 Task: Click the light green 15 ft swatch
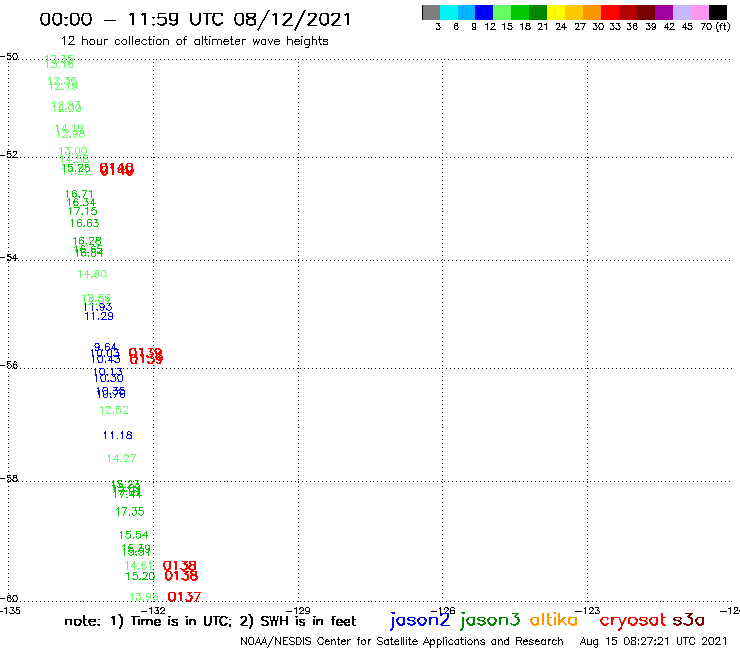pos(502,12)
